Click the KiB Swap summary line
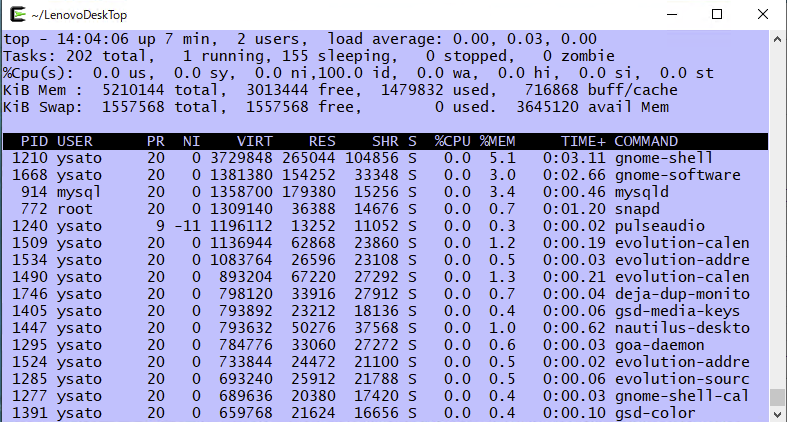This screenshot has width=787, height=422. (x=300, y=107)
